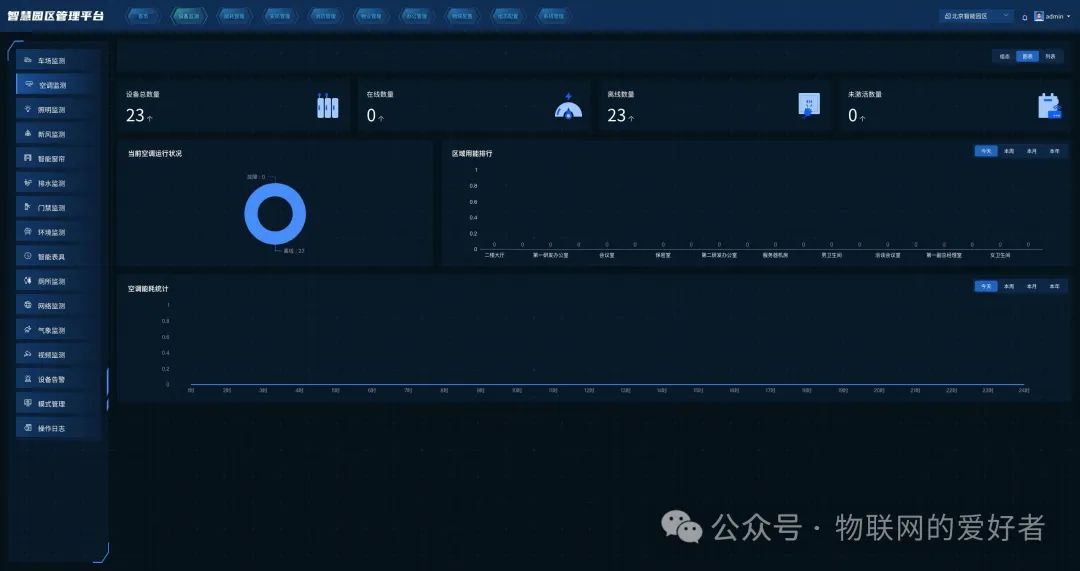Image resolution: width=1080 pixels, height=571 pixels.
Task: Click 今天 in 空调能耗统计 panel
Action: [986, 286]
